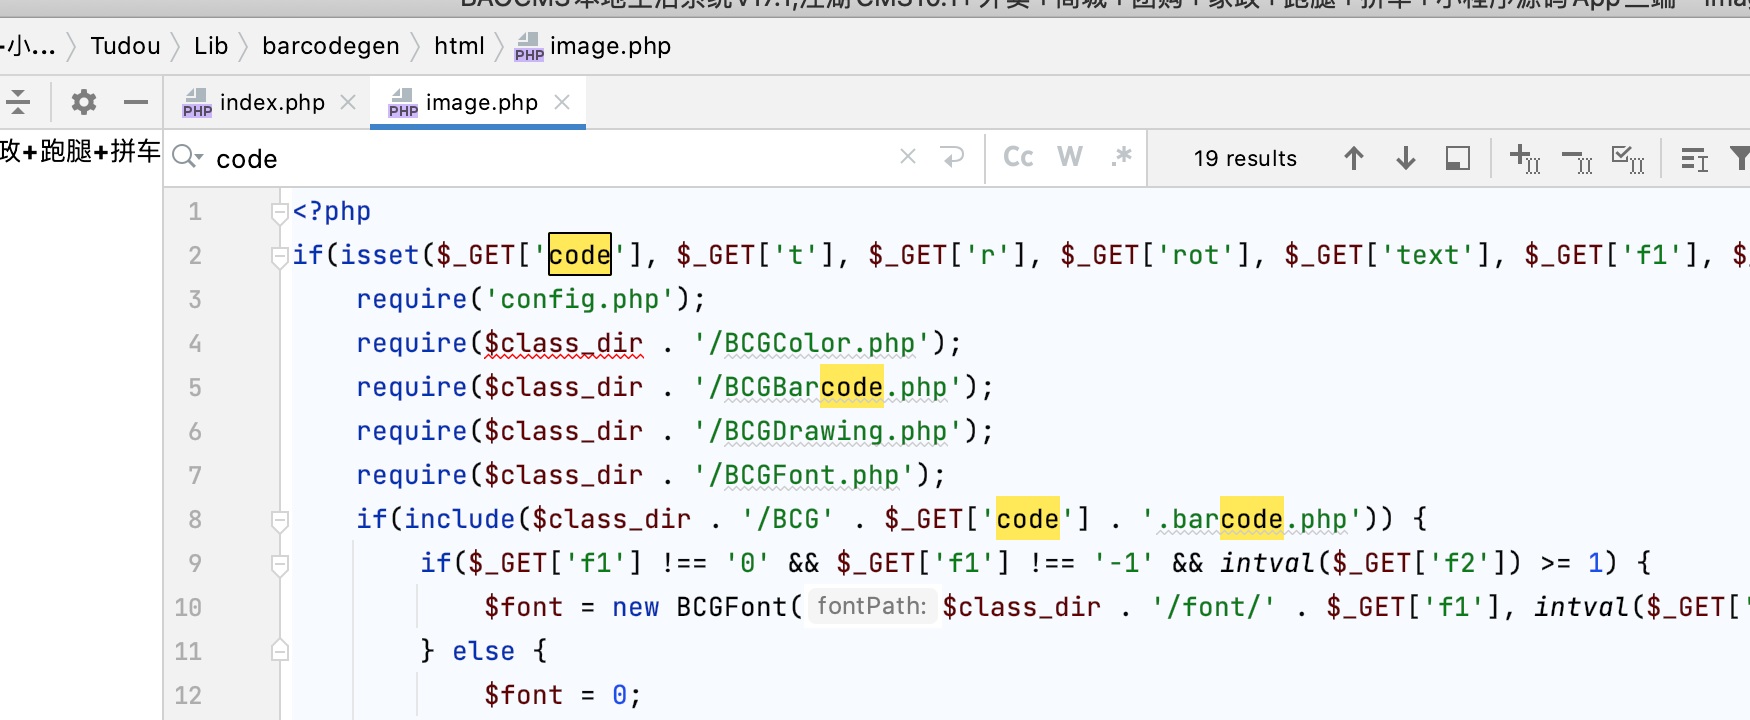The image size is (1750, 720).
Task: Click '$font = 0;' on line 12
Action: (x=562, y=695)
